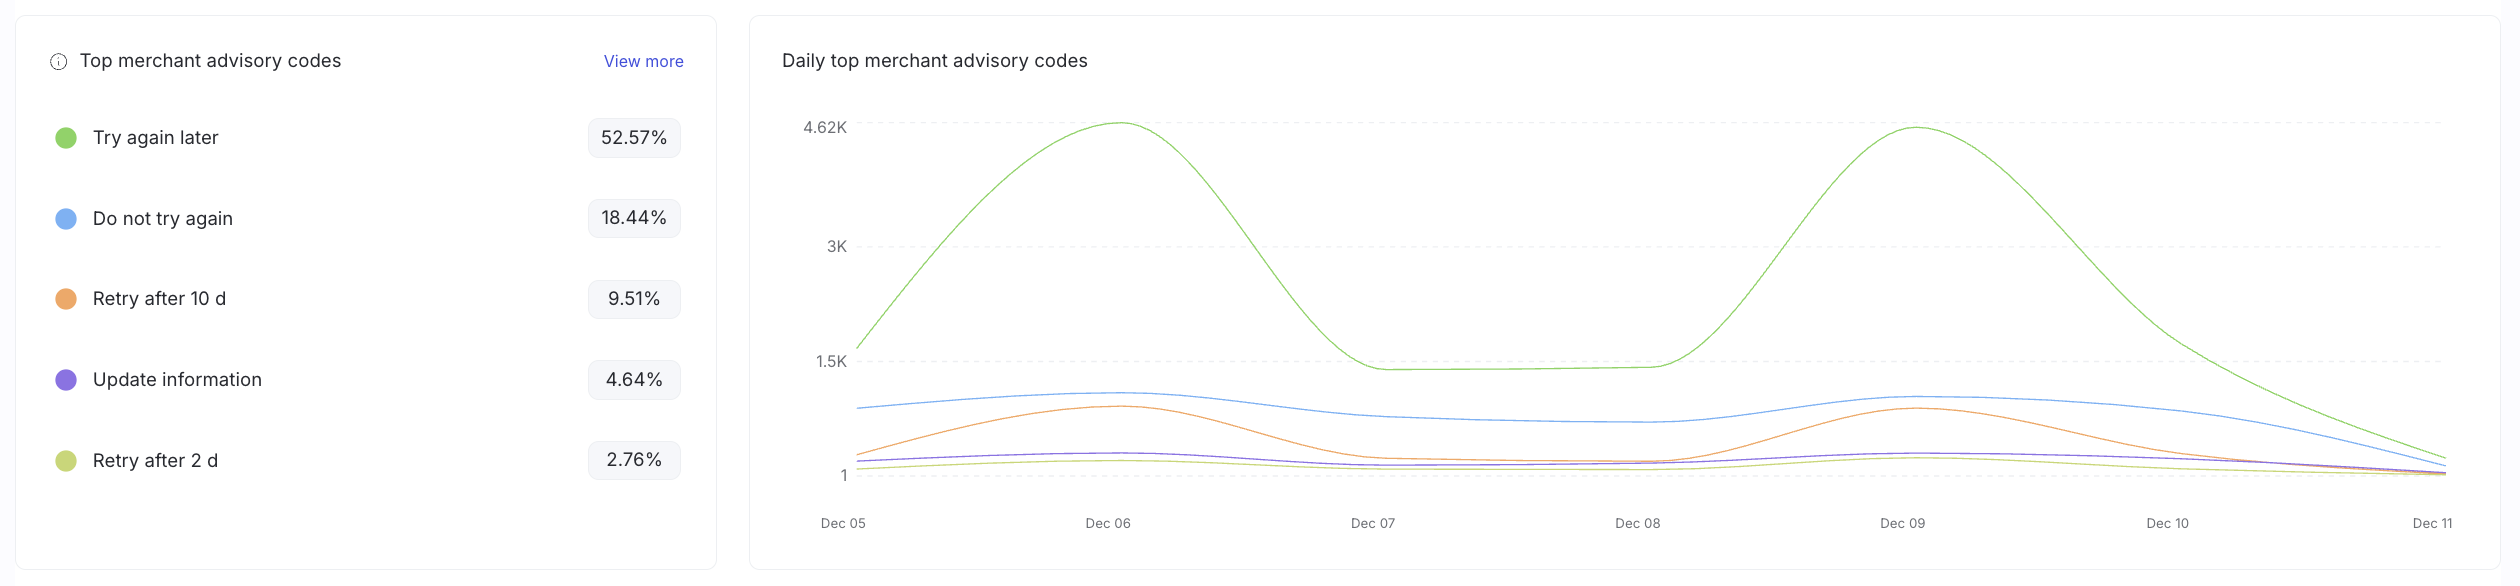Image resolution: width=2520 pixels, height=586 pixels.
Task: Click the Daily top merchant advisory codes chart title
Action: [x=934, y=60]
